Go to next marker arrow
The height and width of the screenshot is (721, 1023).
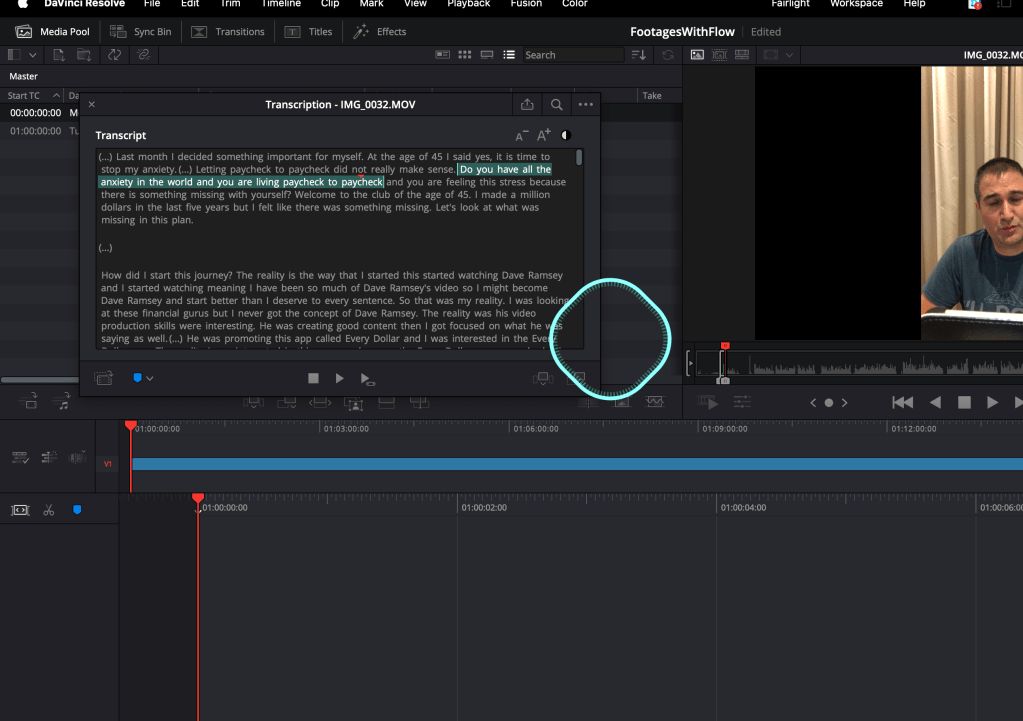[x=844, y=403]
